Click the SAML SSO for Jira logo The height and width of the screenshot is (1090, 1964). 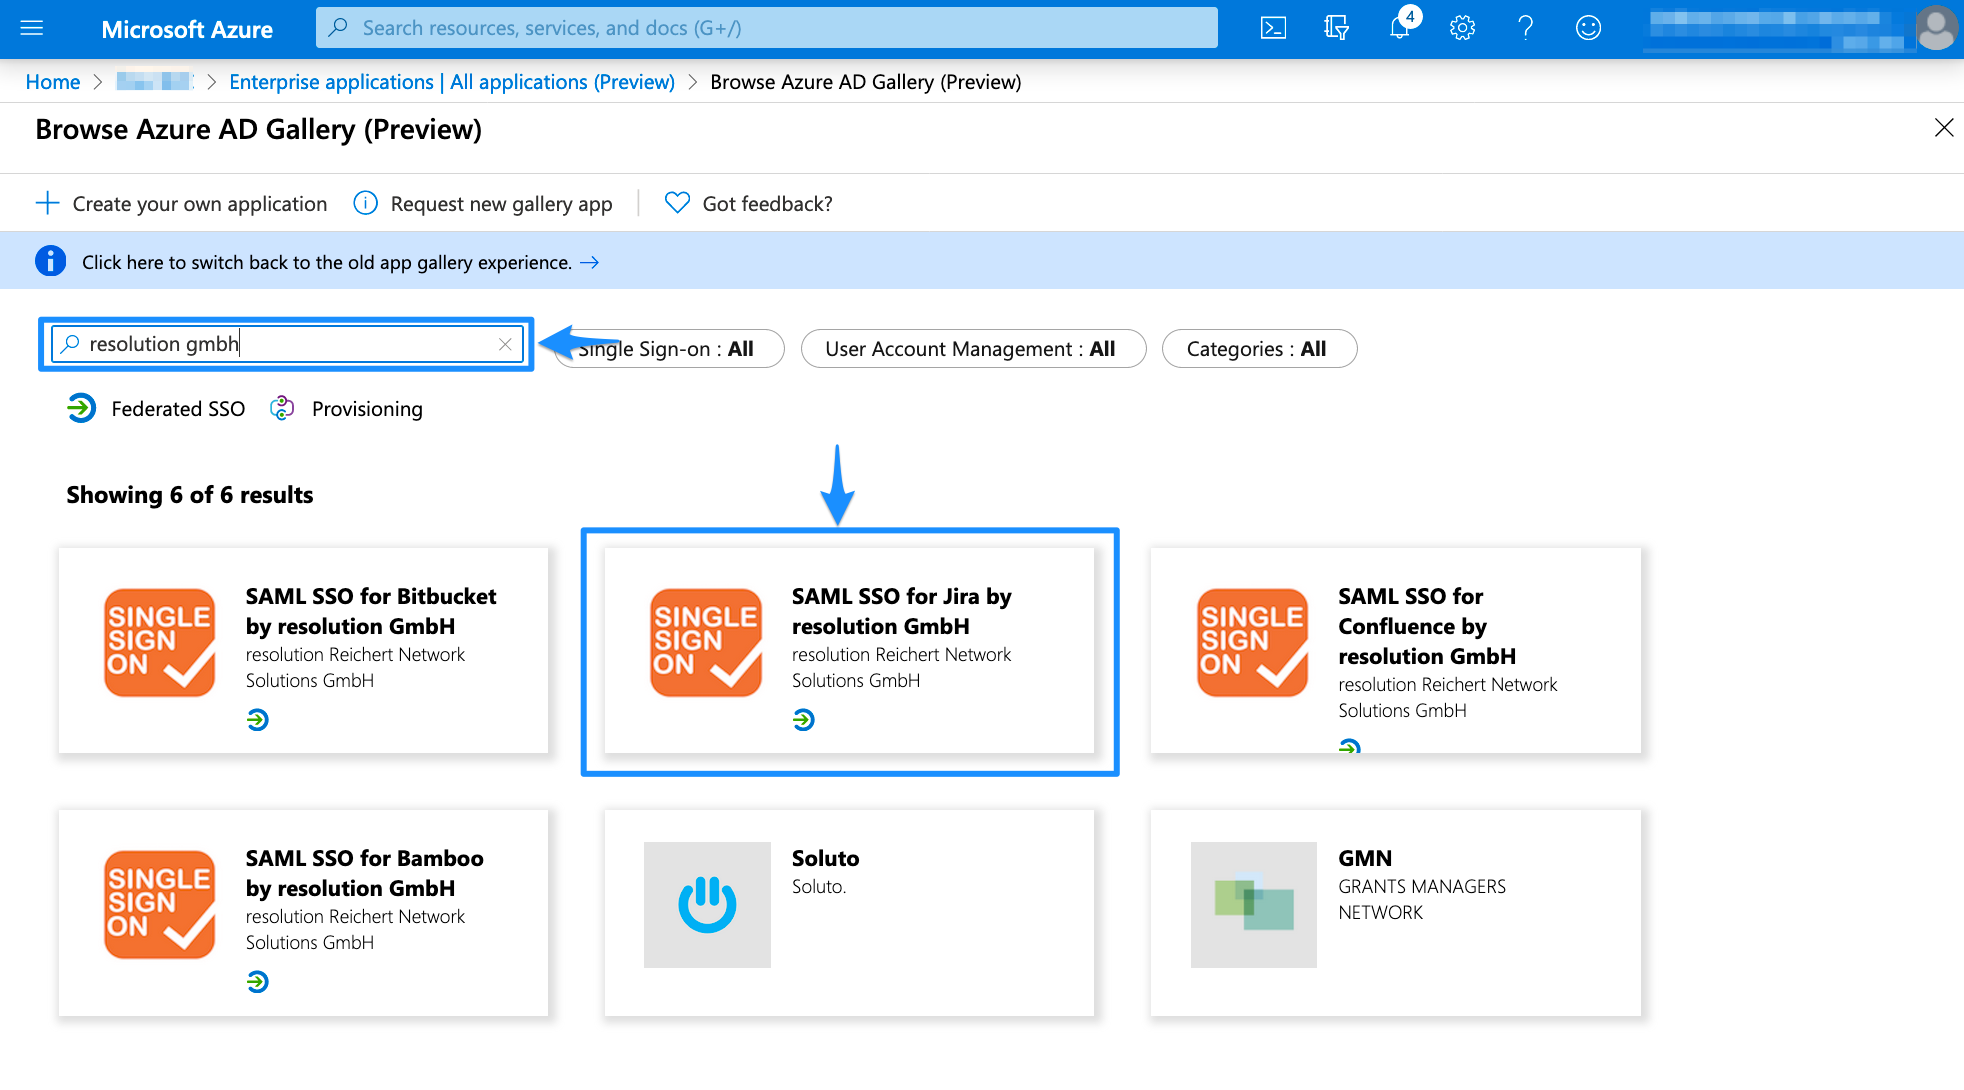[706, 642]
